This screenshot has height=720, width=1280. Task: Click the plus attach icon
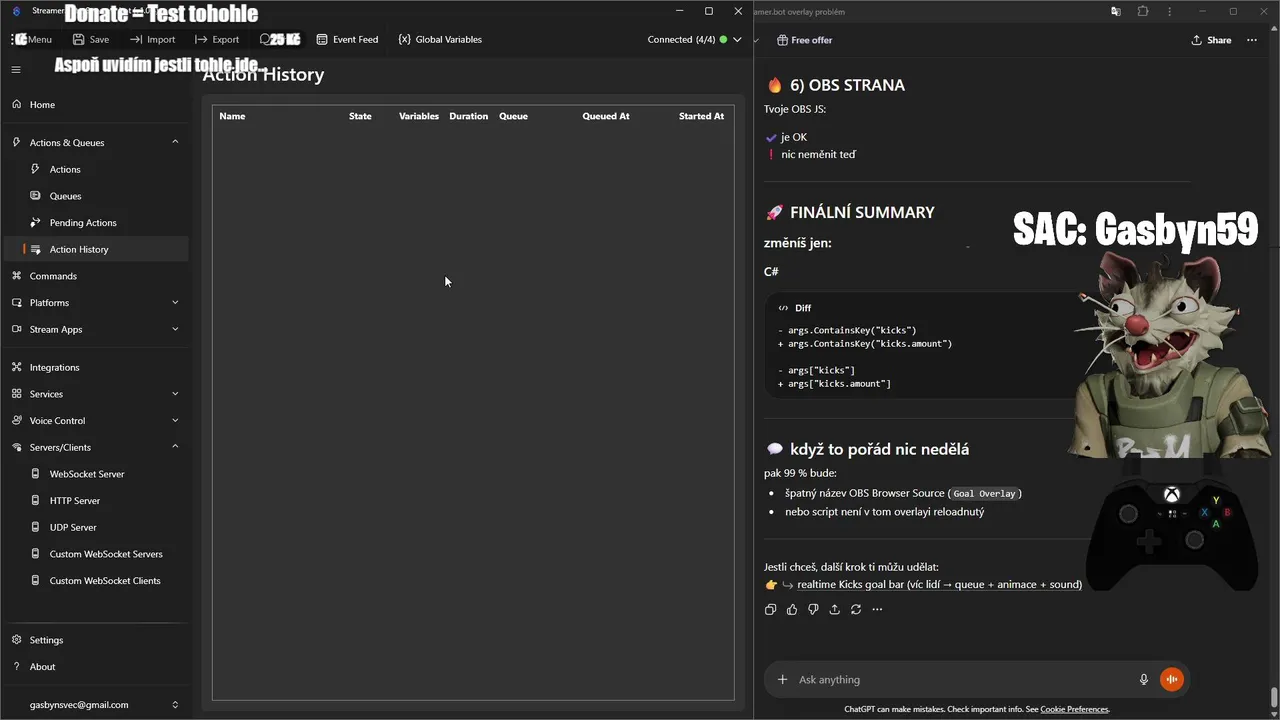(x=783, y=680)
